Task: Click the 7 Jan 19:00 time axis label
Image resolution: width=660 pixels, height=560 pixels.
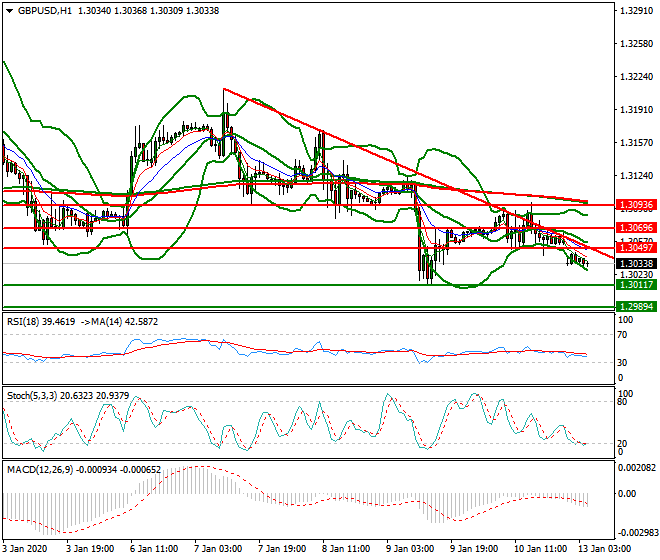Action: tap(282, 549)
